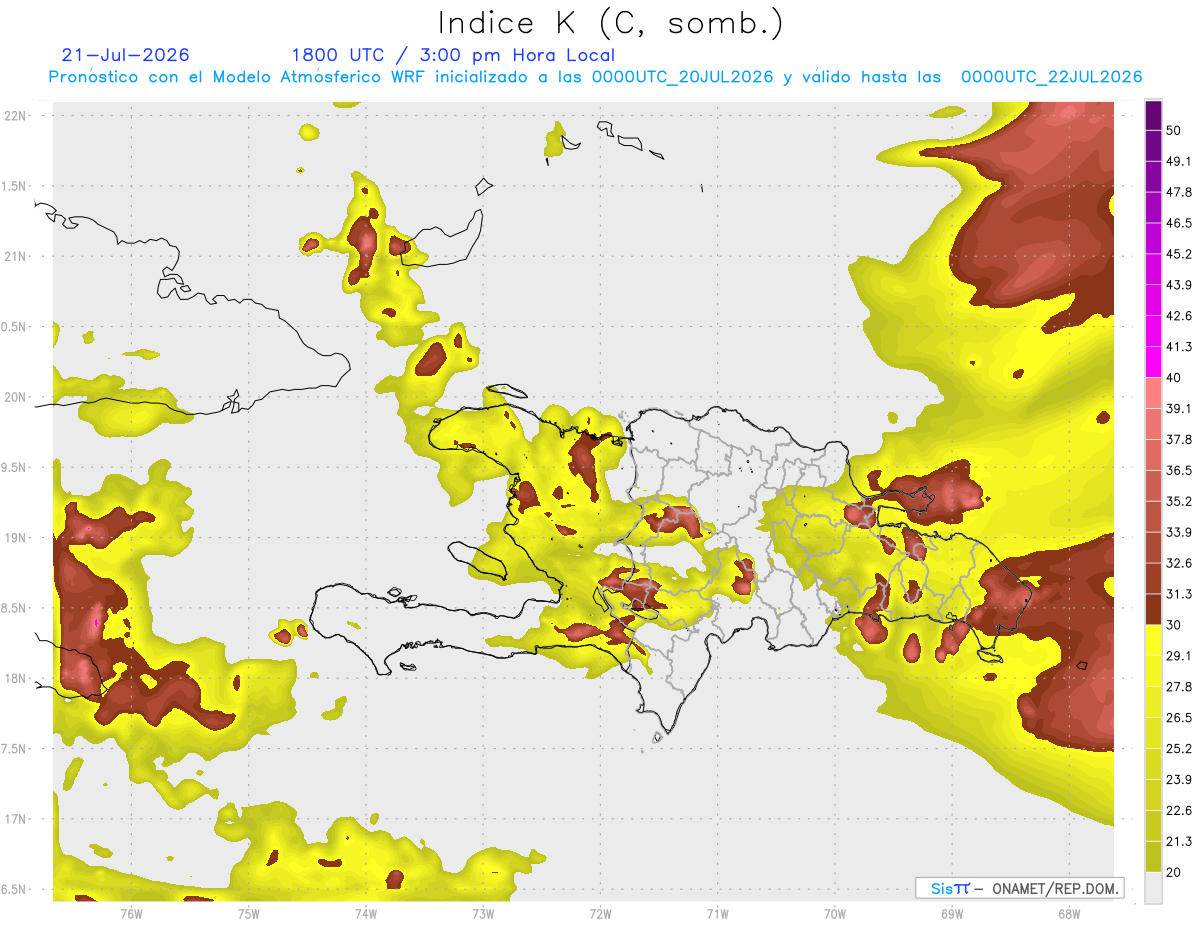Click the "46.5" color scale value
1200x927 pixels.
point(1179,223)
